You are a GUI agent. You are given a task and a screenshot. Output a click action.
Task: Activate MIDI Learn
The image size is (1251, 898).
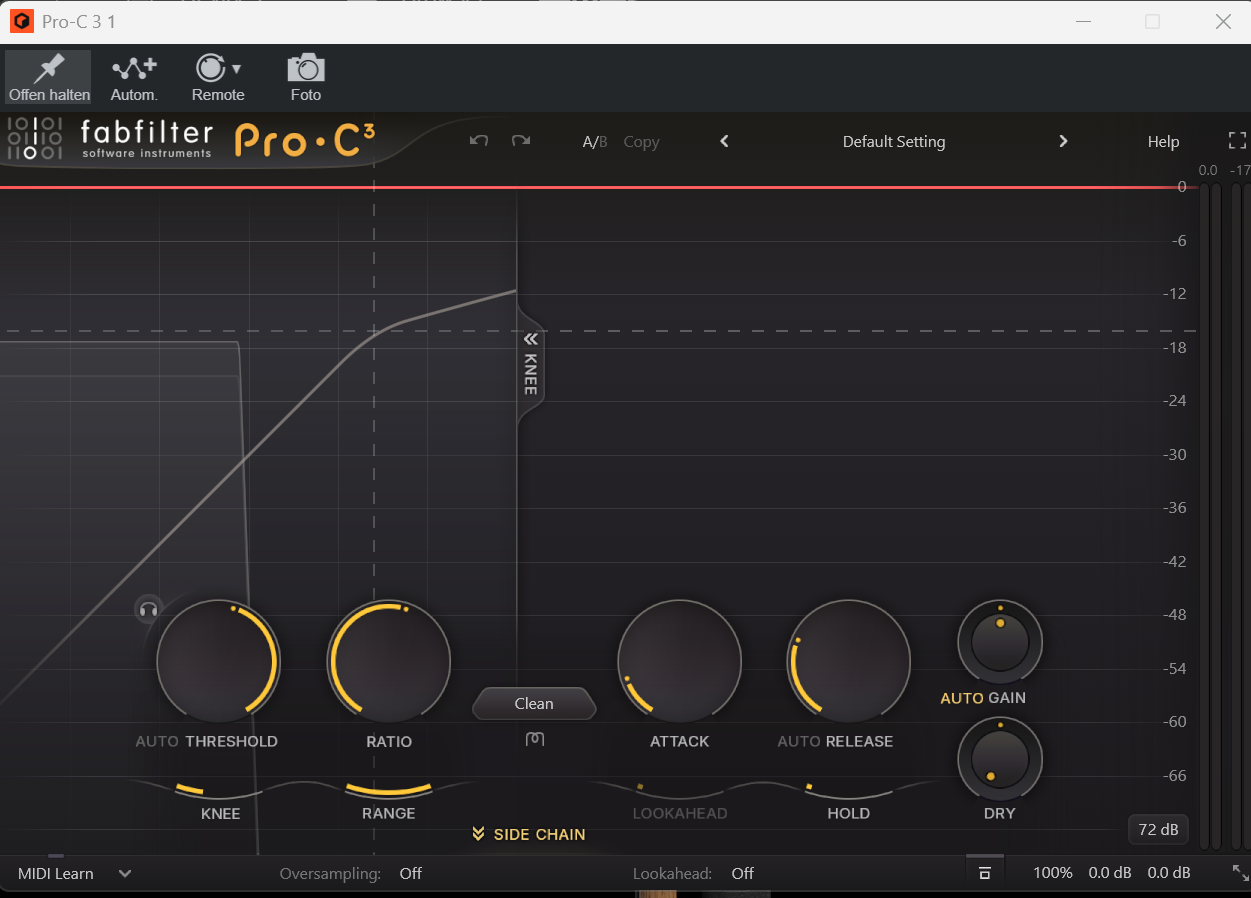56,873
